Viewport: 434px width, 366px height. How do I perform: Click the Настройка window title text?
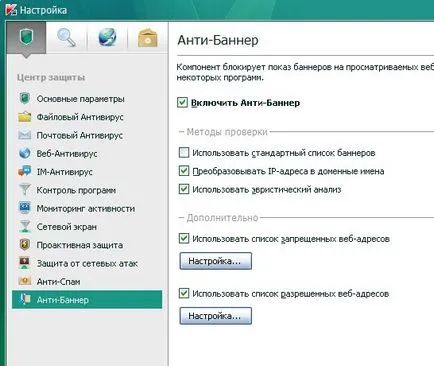(x=43, y=10)
